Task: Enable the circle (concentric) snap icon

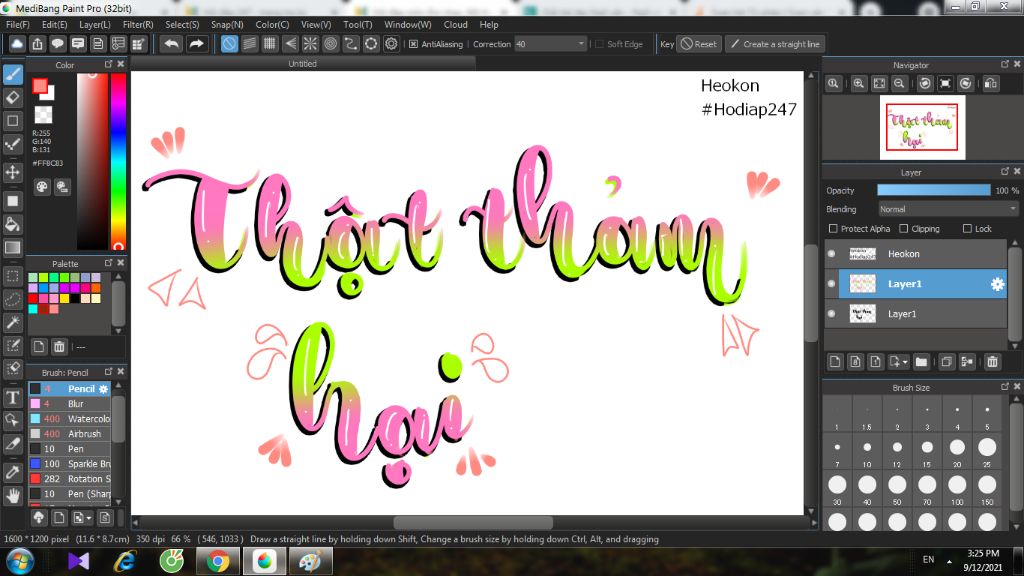Action: tap(330, 44)
